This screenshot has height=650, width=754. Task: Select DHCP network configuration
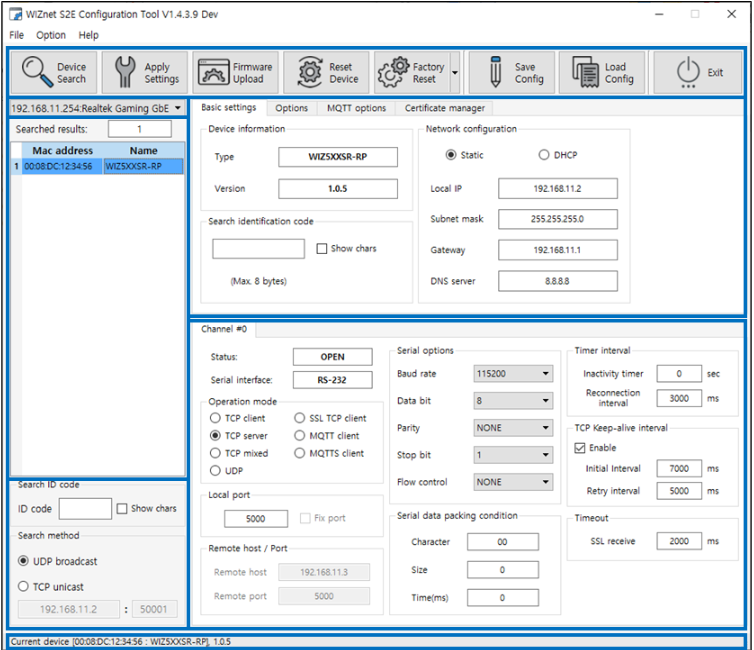pyautogui.click(x=558, y=155)
